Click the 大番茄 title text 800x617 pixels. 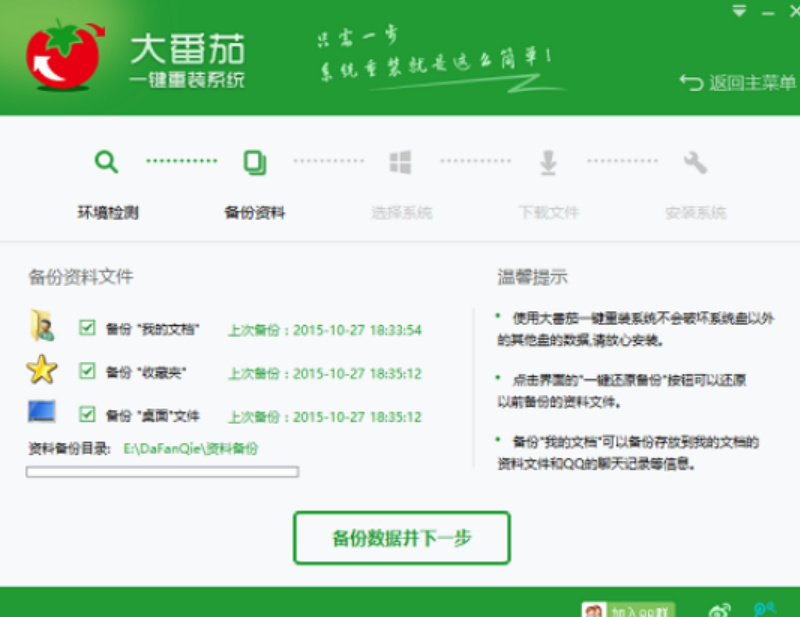(187, 50)
